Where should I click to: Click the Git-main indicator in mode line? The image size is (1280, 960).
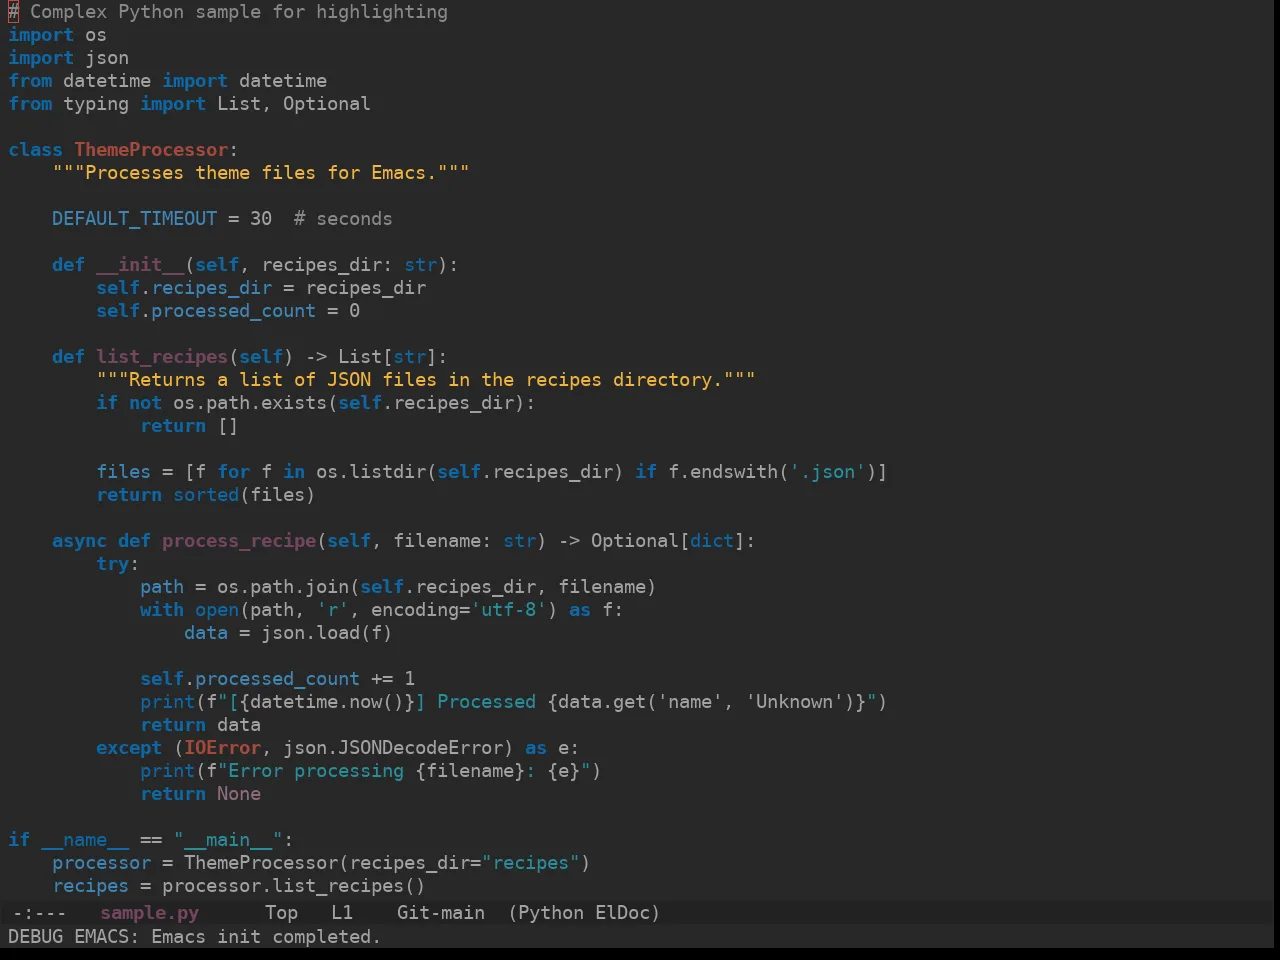tap(441, 912)
